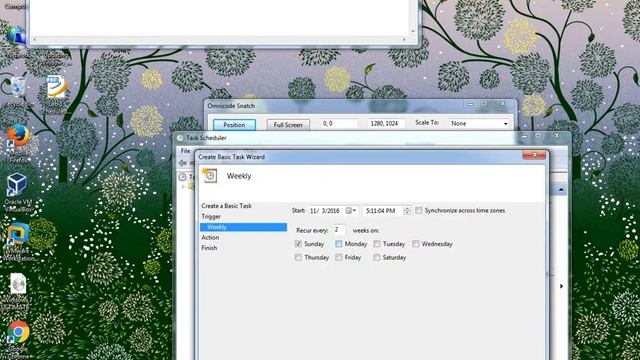
Task: Uncheck the Sunday checkbox
Action: (x=298, y=244)
